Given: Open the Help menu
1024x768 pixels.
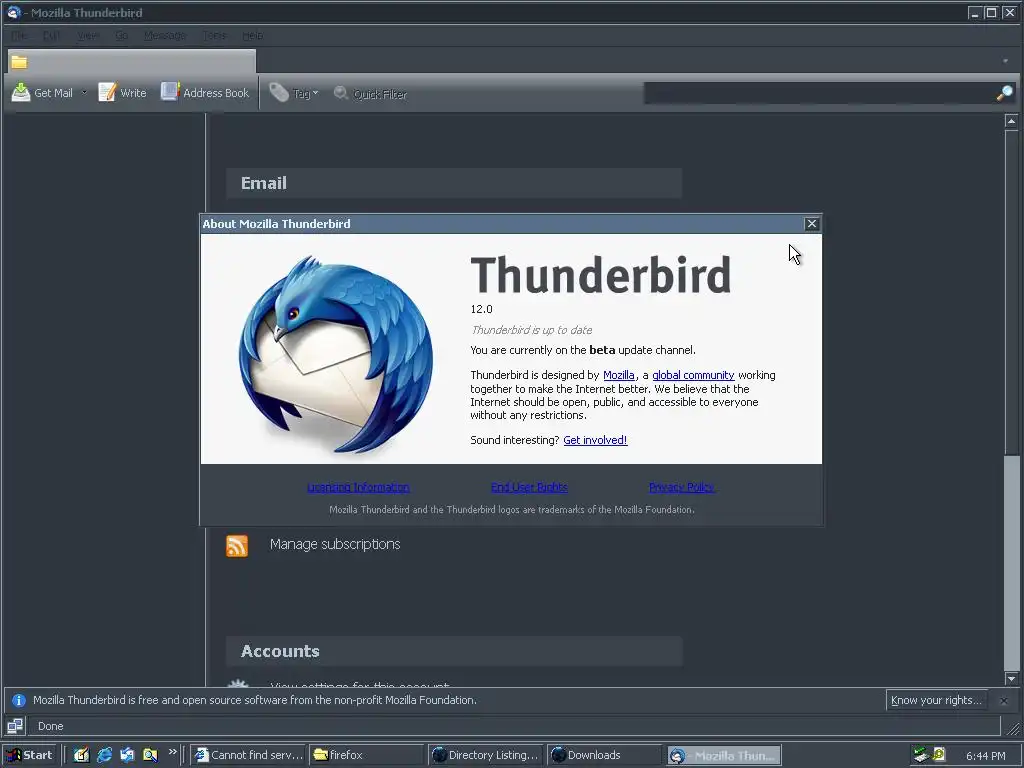Looking at the screenshot, I should pos(252,35).
